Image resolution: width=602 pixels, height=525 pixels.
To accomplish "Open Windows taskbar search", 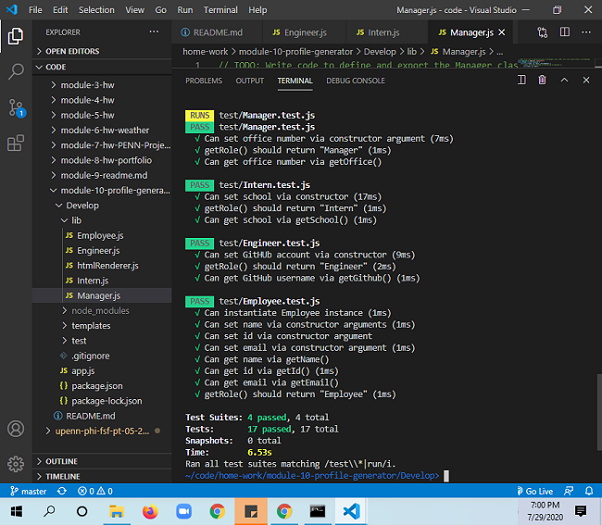I will 49,511.
